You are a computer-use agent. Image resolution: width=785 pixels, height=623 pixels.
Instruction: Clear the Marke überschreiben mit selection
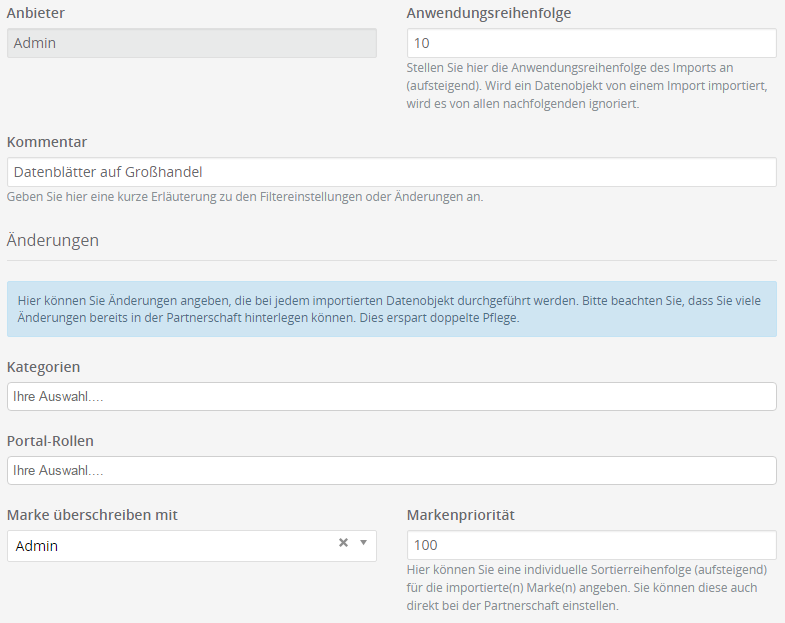point(343,543)
